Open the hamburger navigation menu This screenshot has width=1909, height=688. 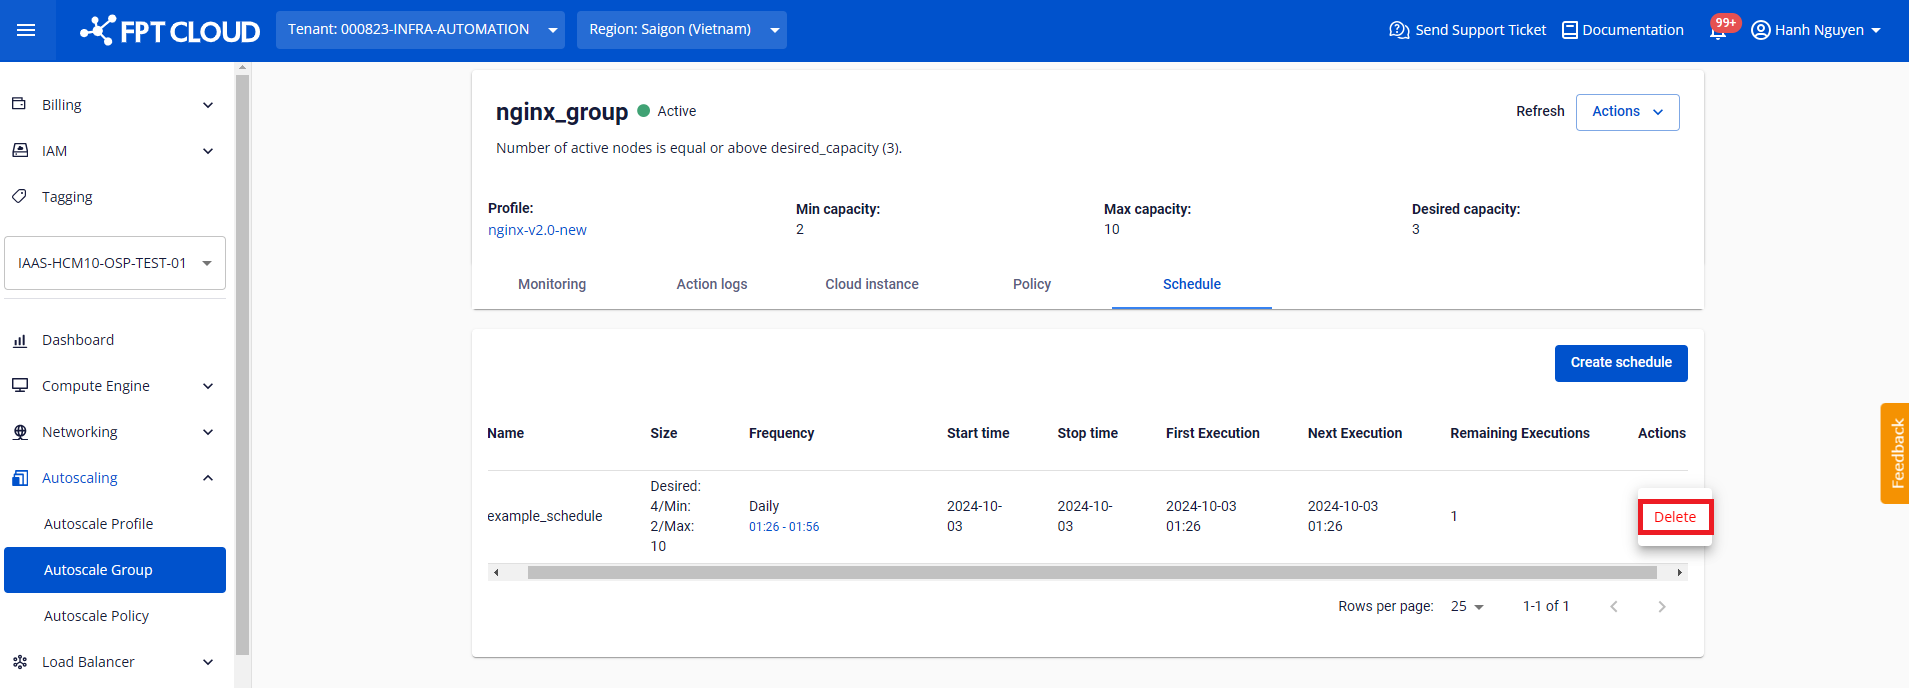(x=26, y=30)
